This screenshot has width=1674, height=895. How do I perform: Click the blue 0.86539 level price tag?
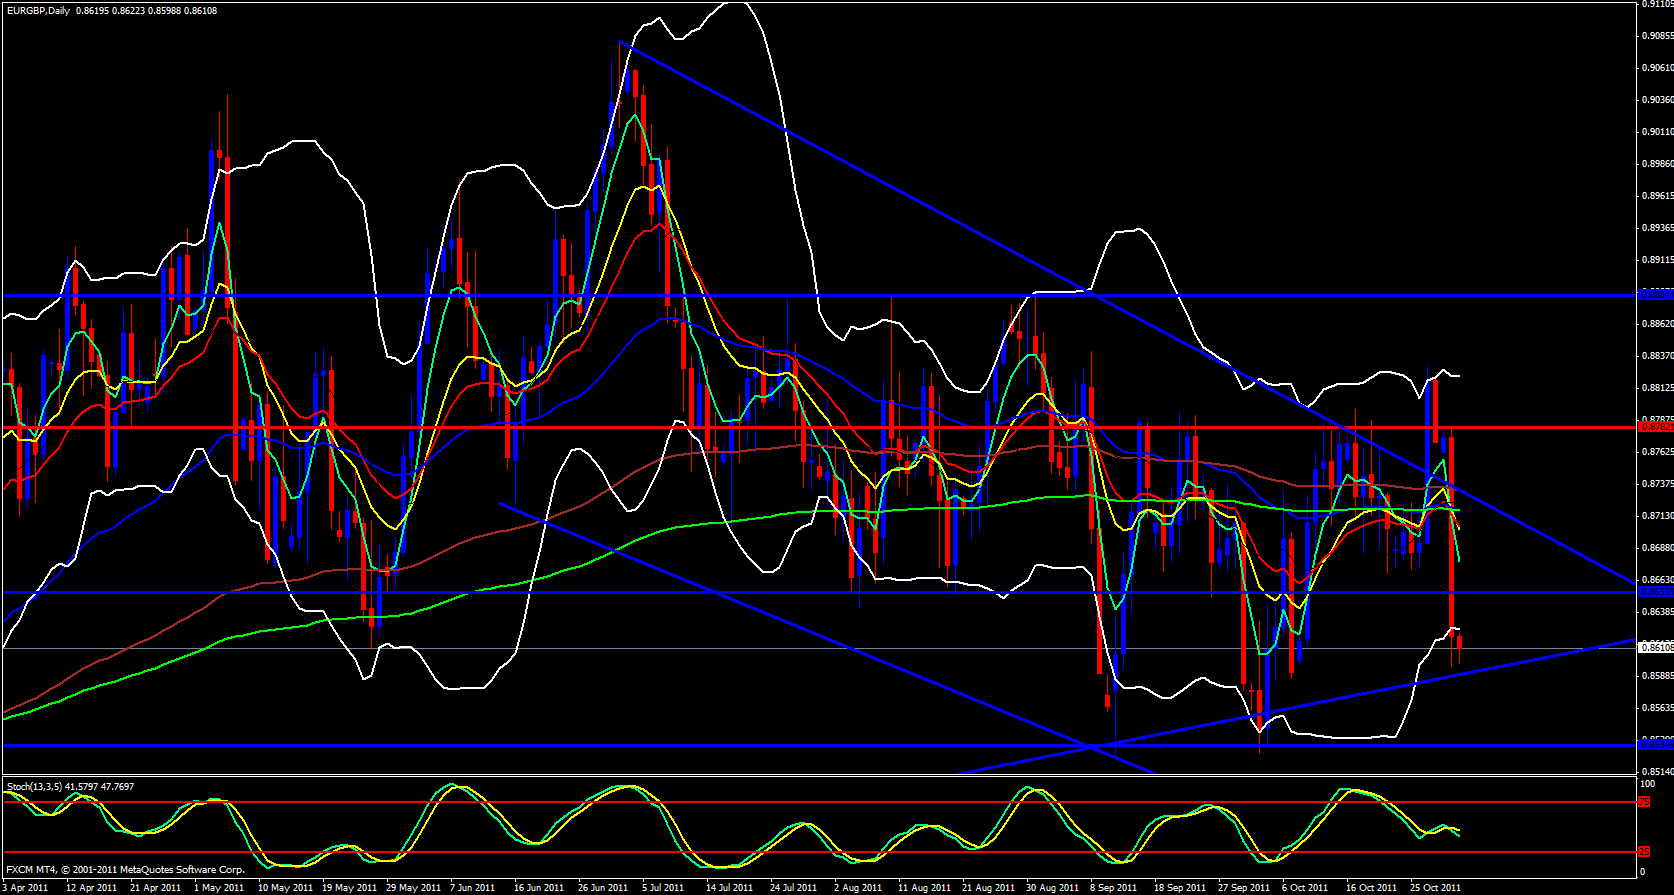[x=1656, y=592]
